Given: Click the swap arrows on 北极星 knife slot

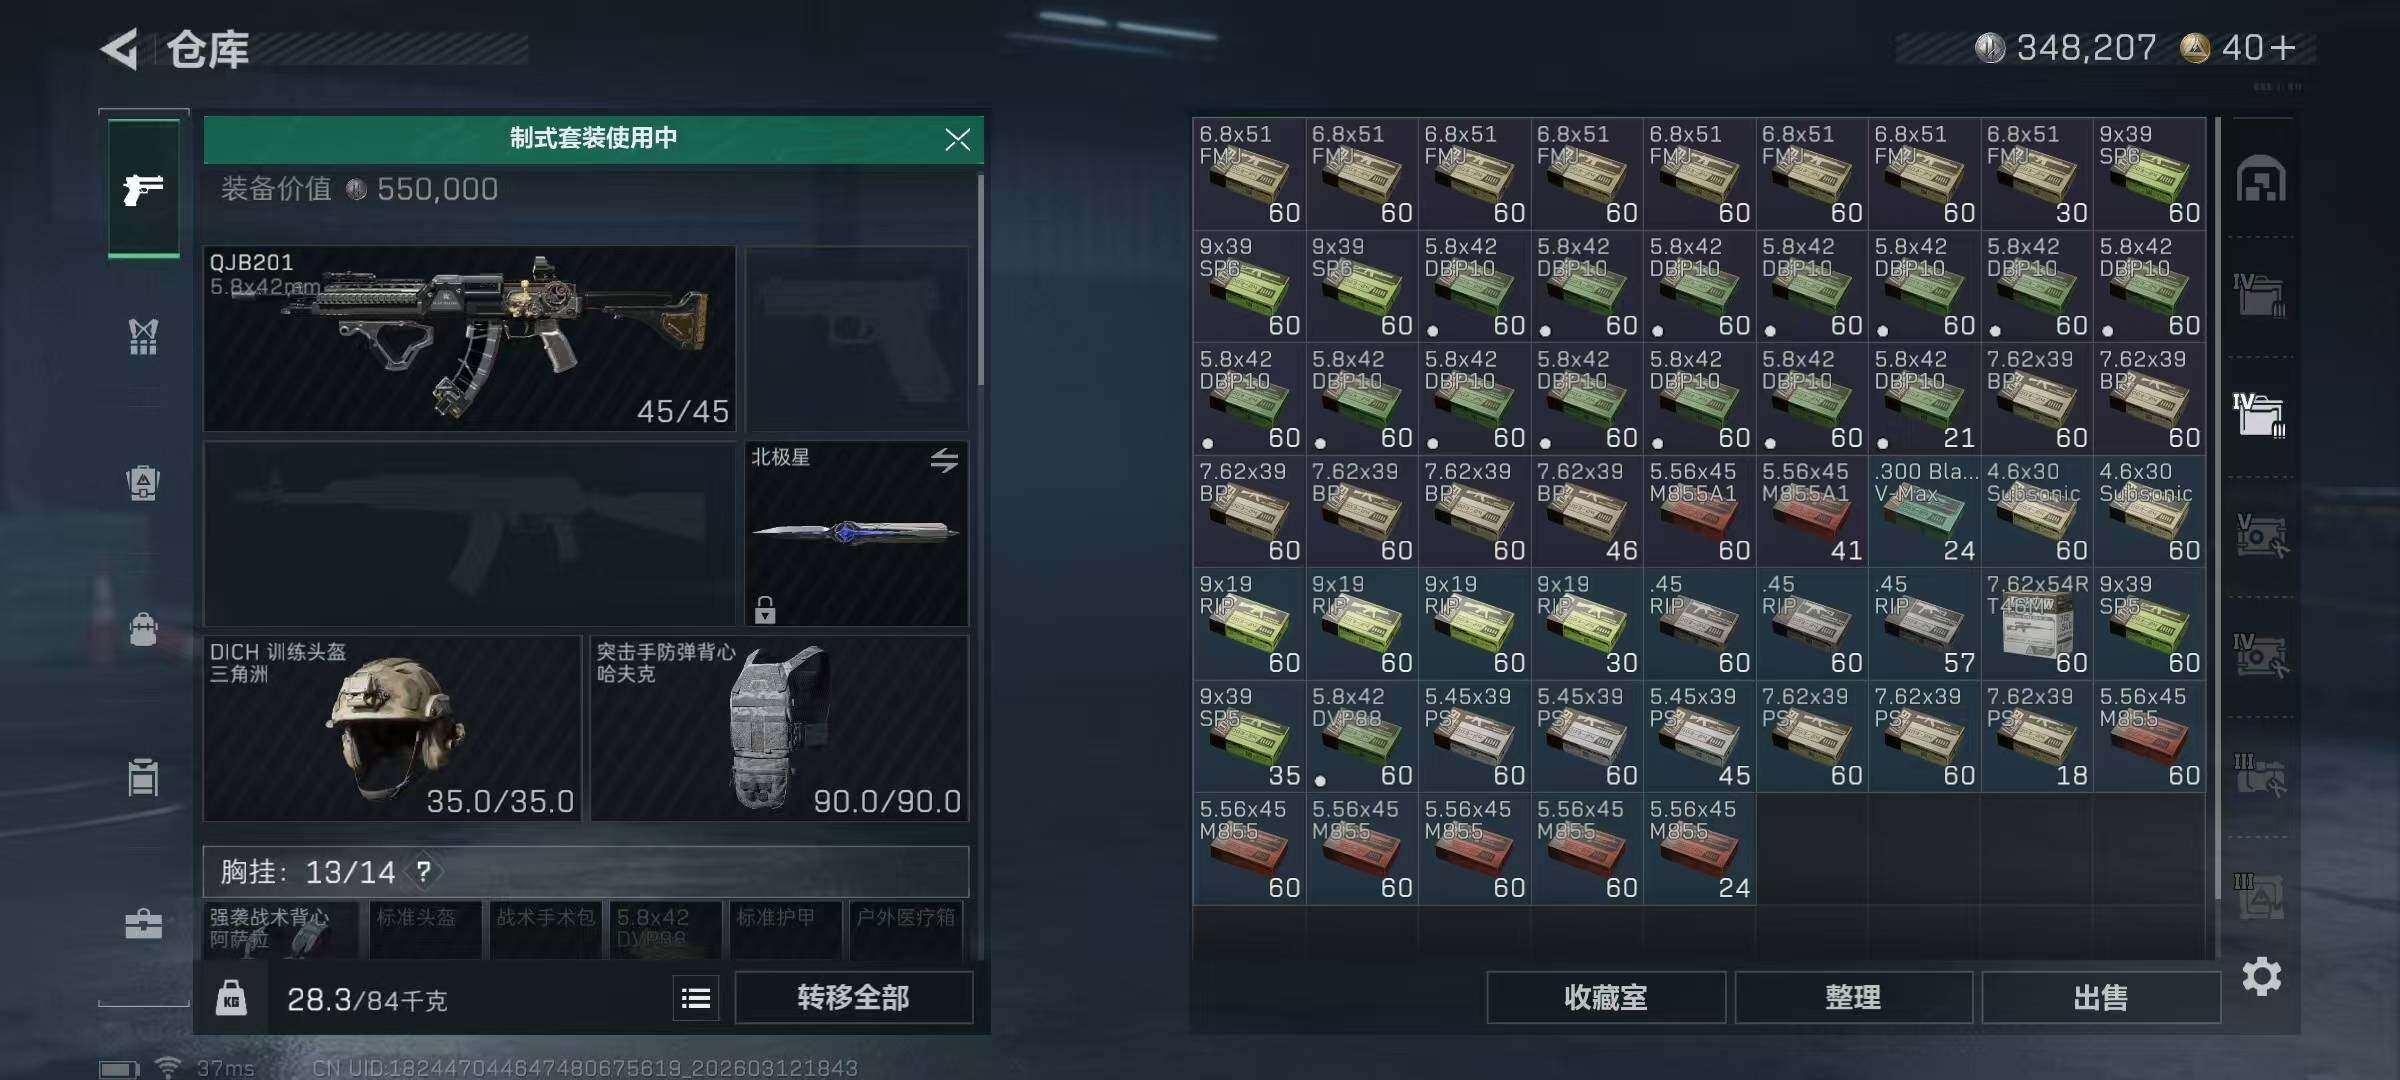Looking at the screenshot, I should coord(944,460).
